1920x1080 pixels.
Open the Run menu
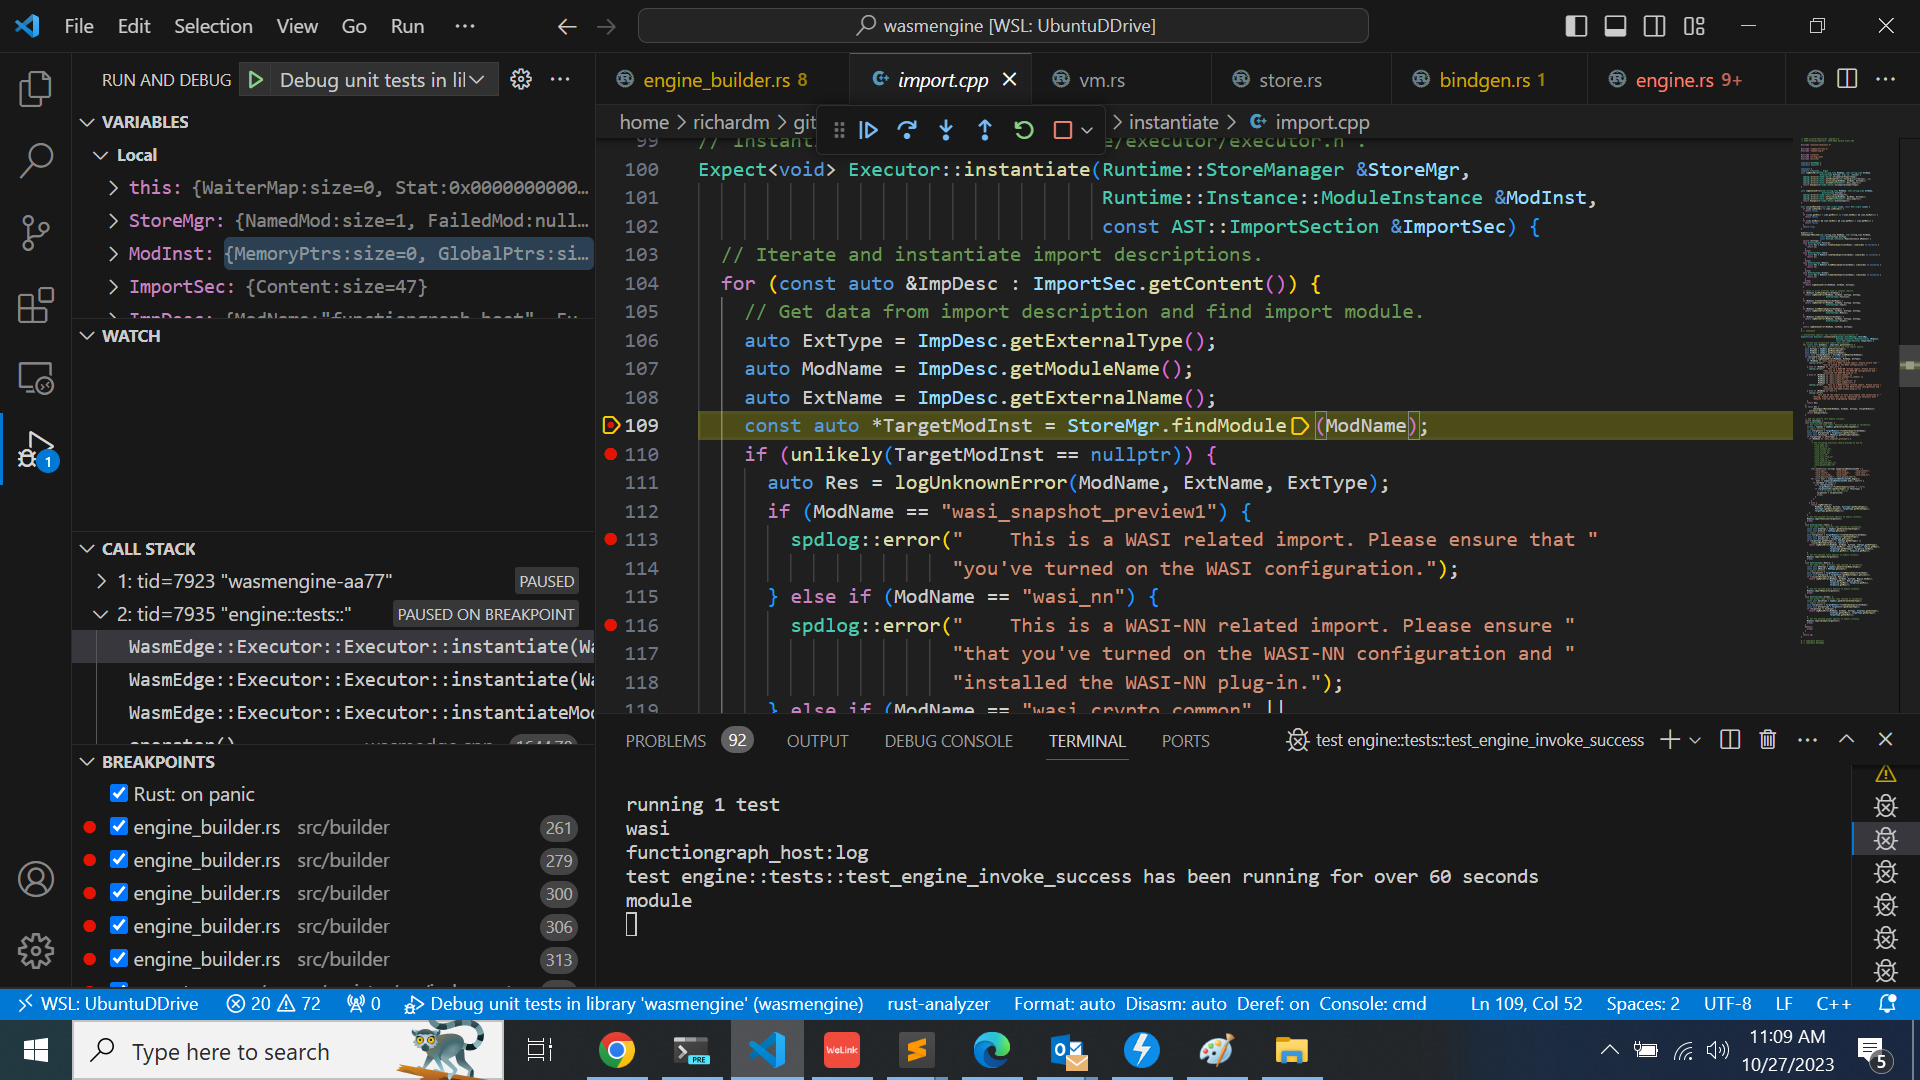(x=406, y=26)
